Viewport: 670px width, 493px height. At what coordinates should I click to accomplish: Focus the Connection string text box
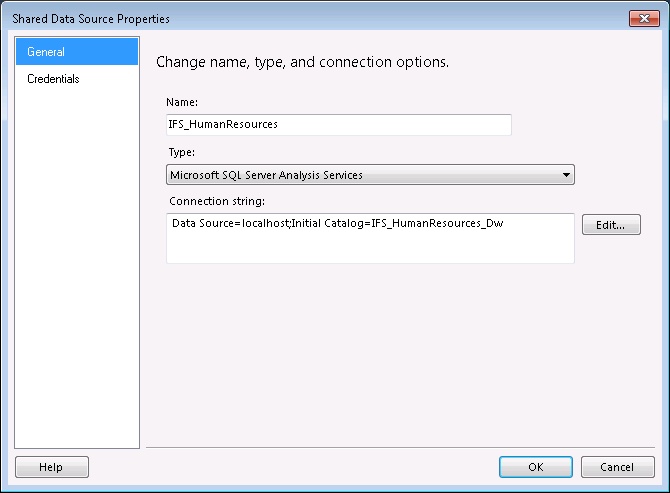(x=370, y=238)
